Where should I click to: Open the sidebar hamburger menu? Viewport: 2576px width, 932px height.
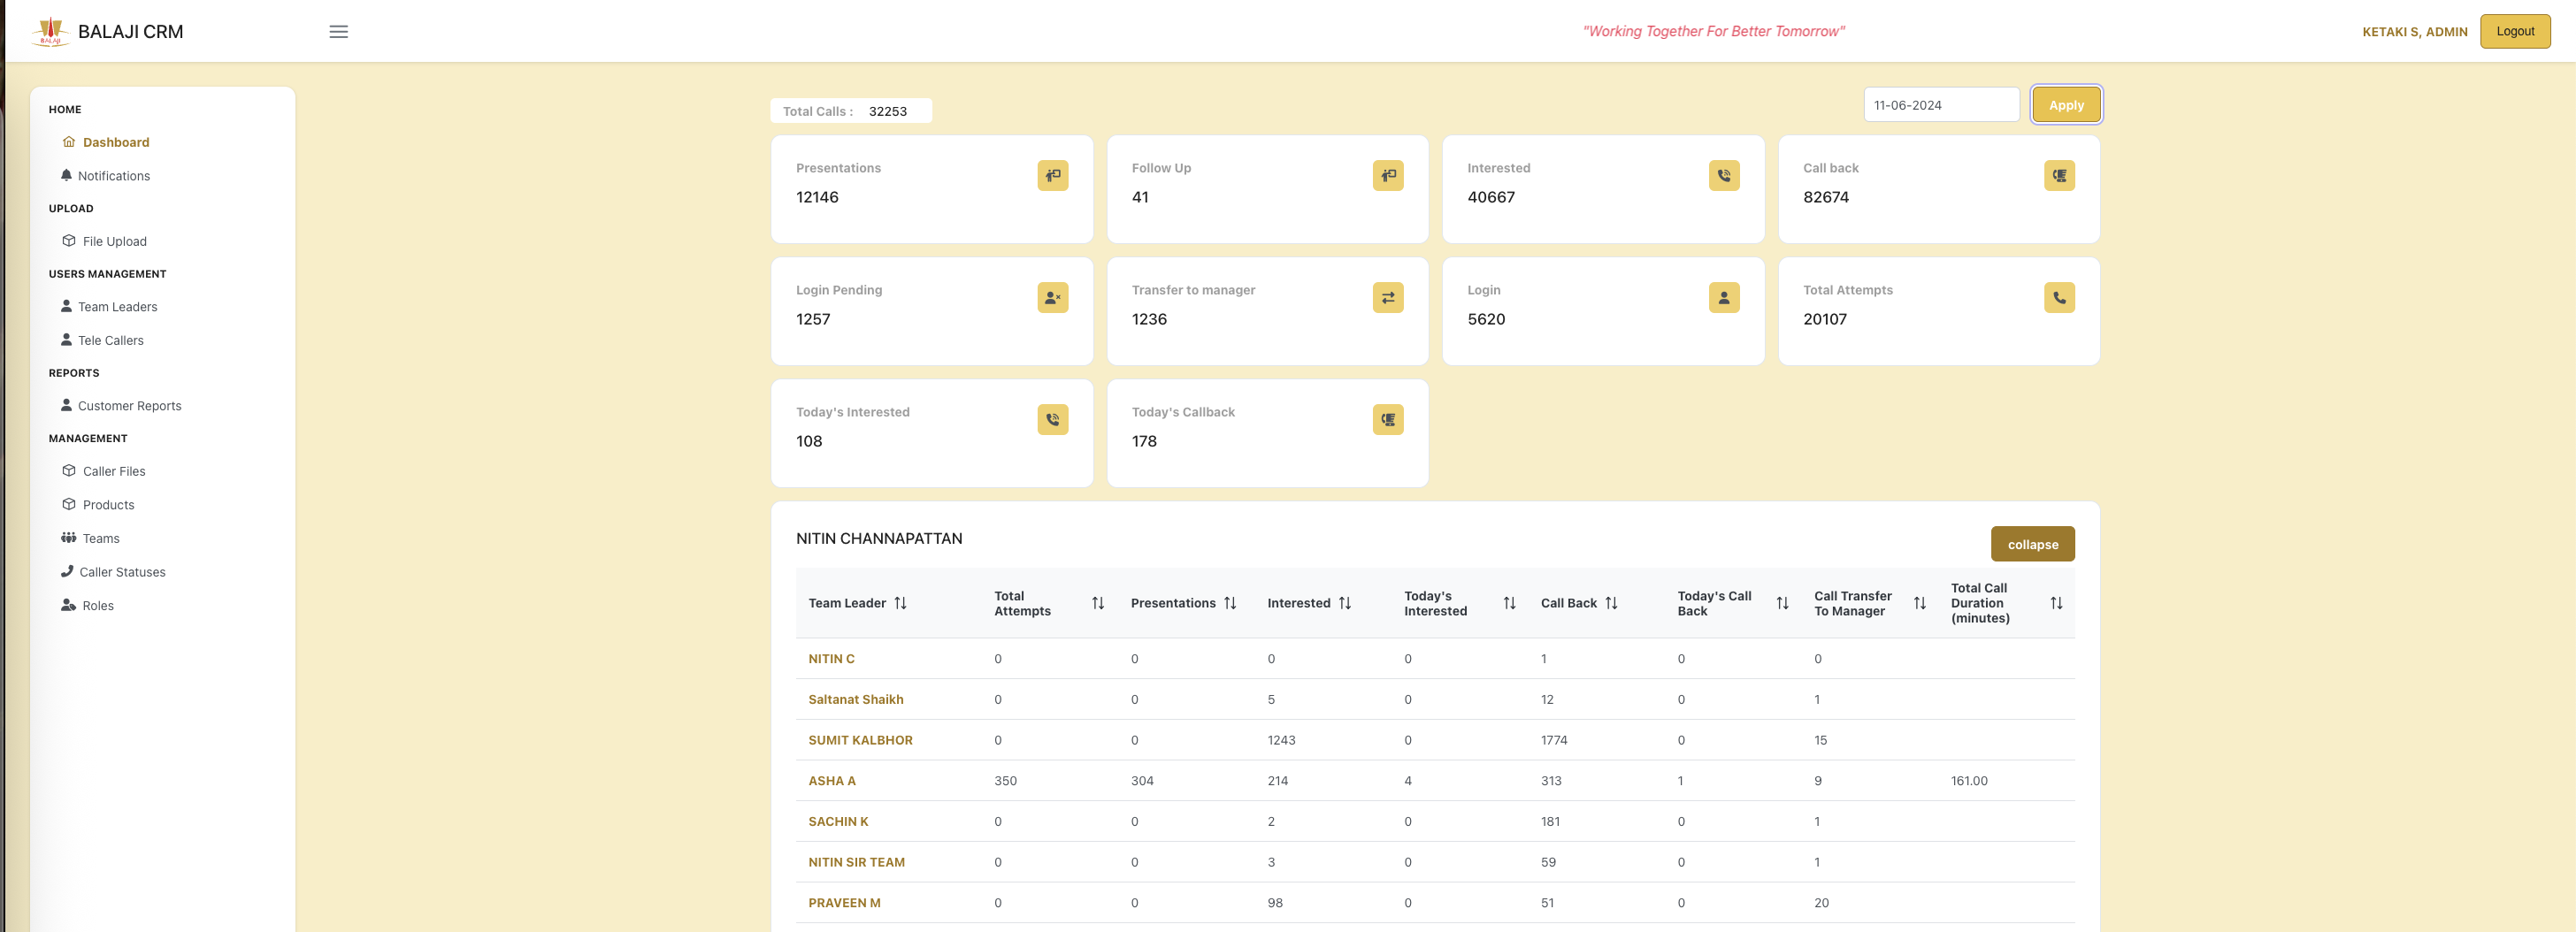339,31
